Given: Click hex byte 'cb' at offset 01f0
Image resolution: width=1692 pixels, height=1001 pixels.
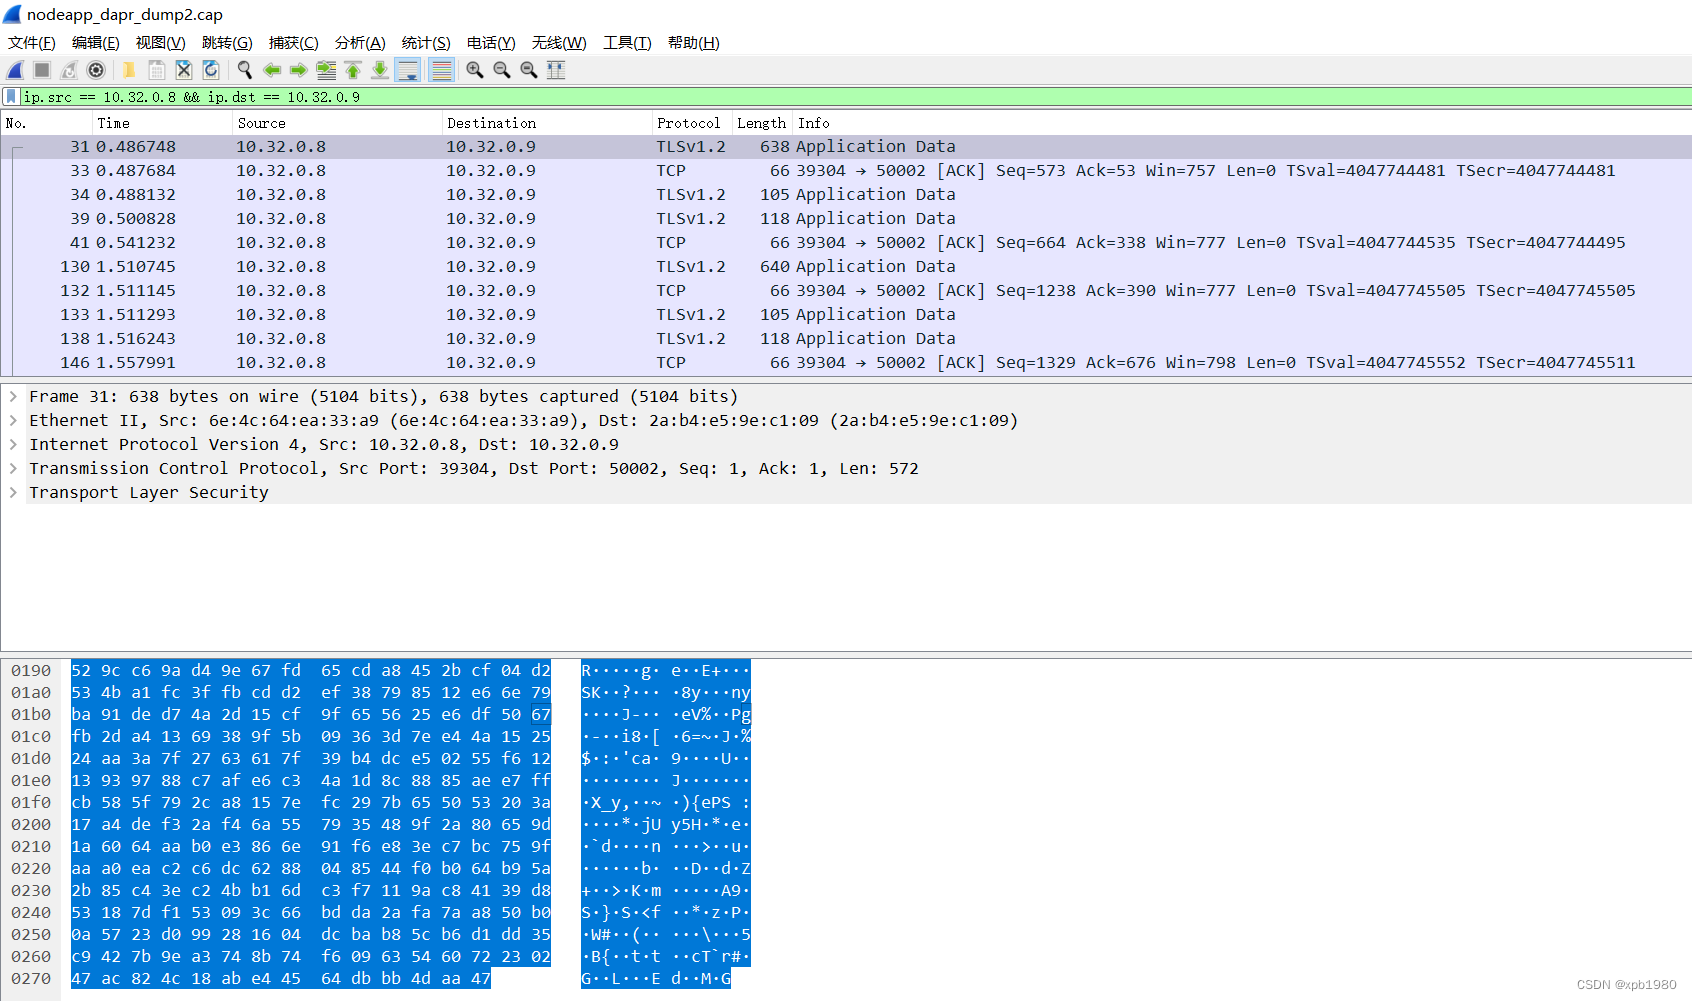Looking at the screenshot, I should click(81, 803).
